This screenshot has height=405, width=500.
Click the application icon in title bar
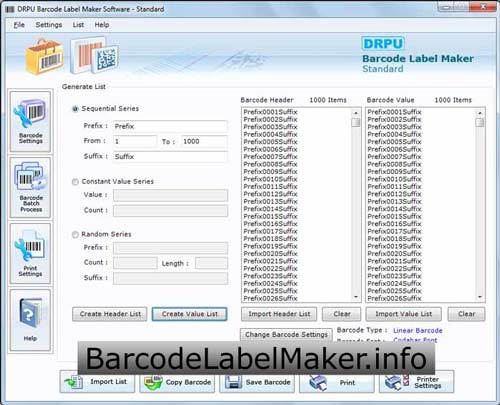(10, 9)
